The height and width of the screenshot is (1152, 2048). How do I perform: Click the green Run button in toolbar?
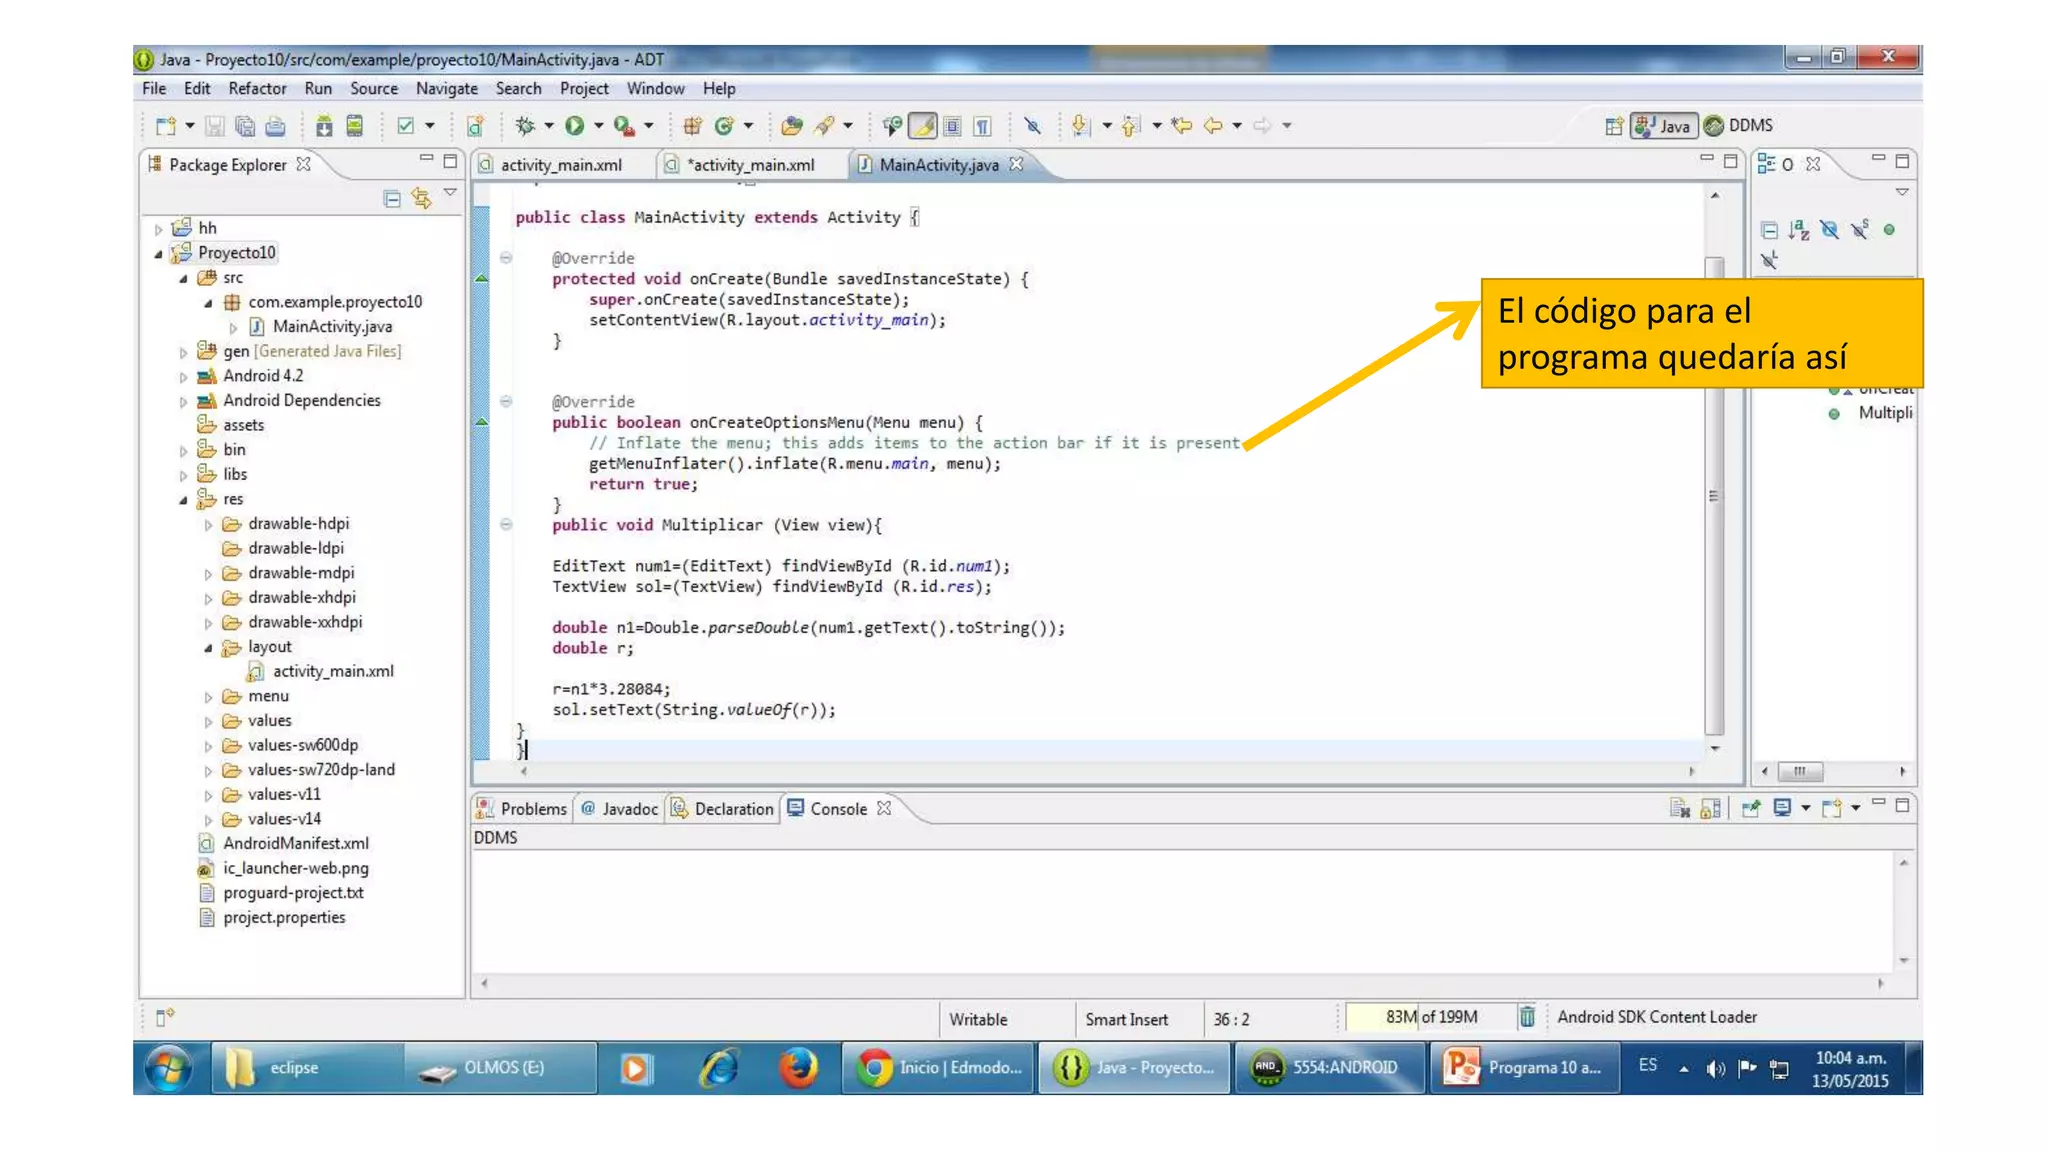coord(574,125)
